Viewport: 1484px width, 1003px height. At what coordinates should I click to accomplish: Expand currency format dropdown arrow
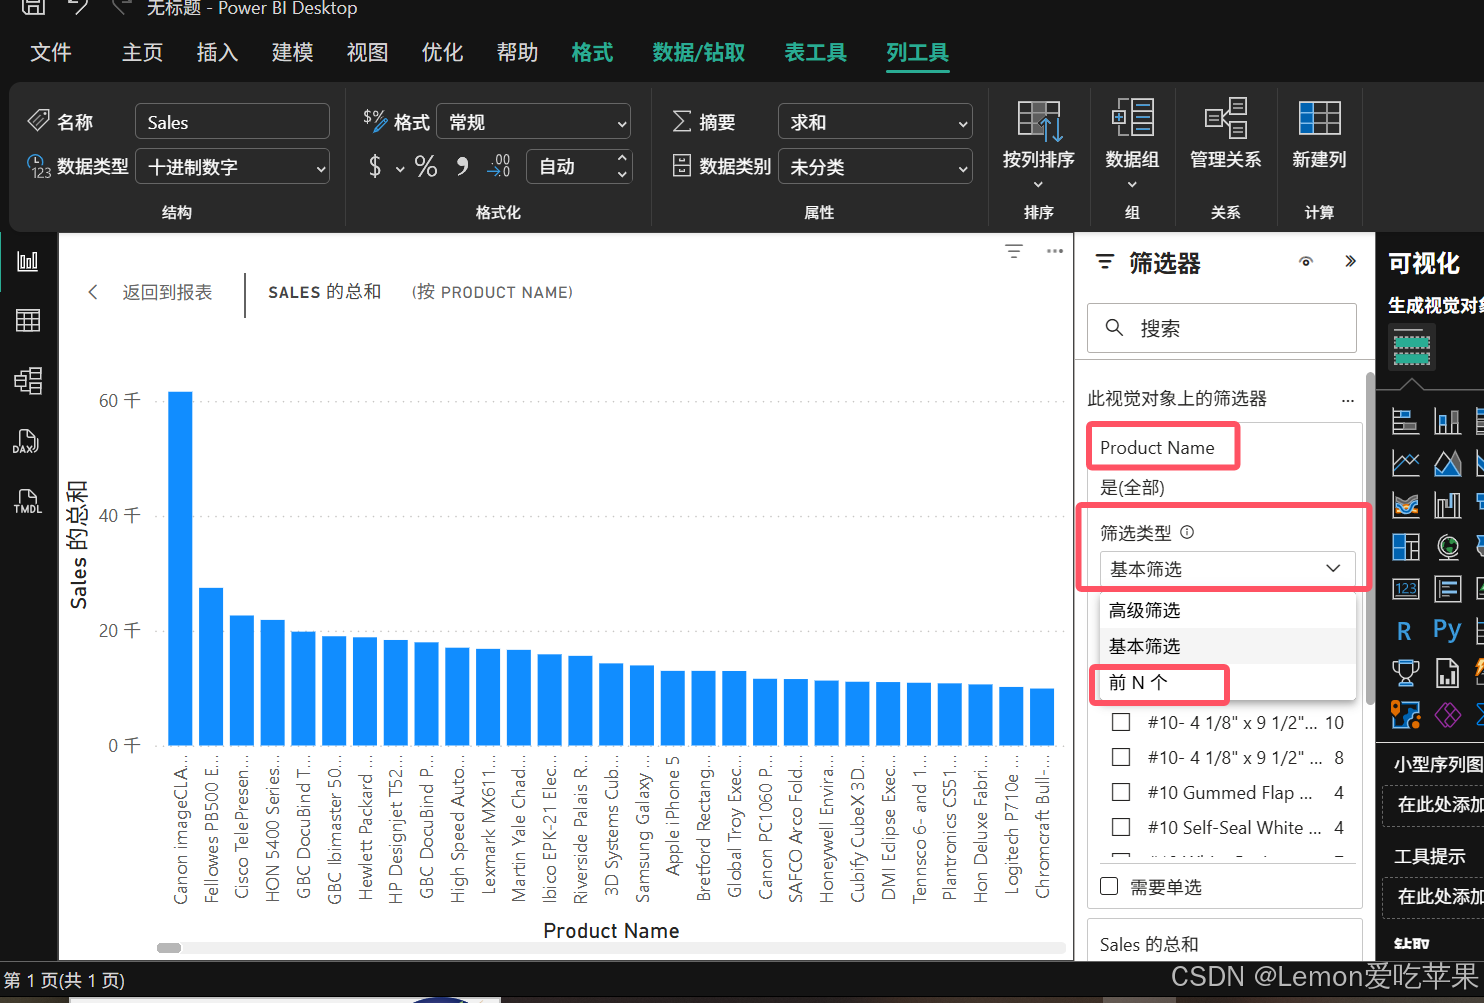(400, 168)
